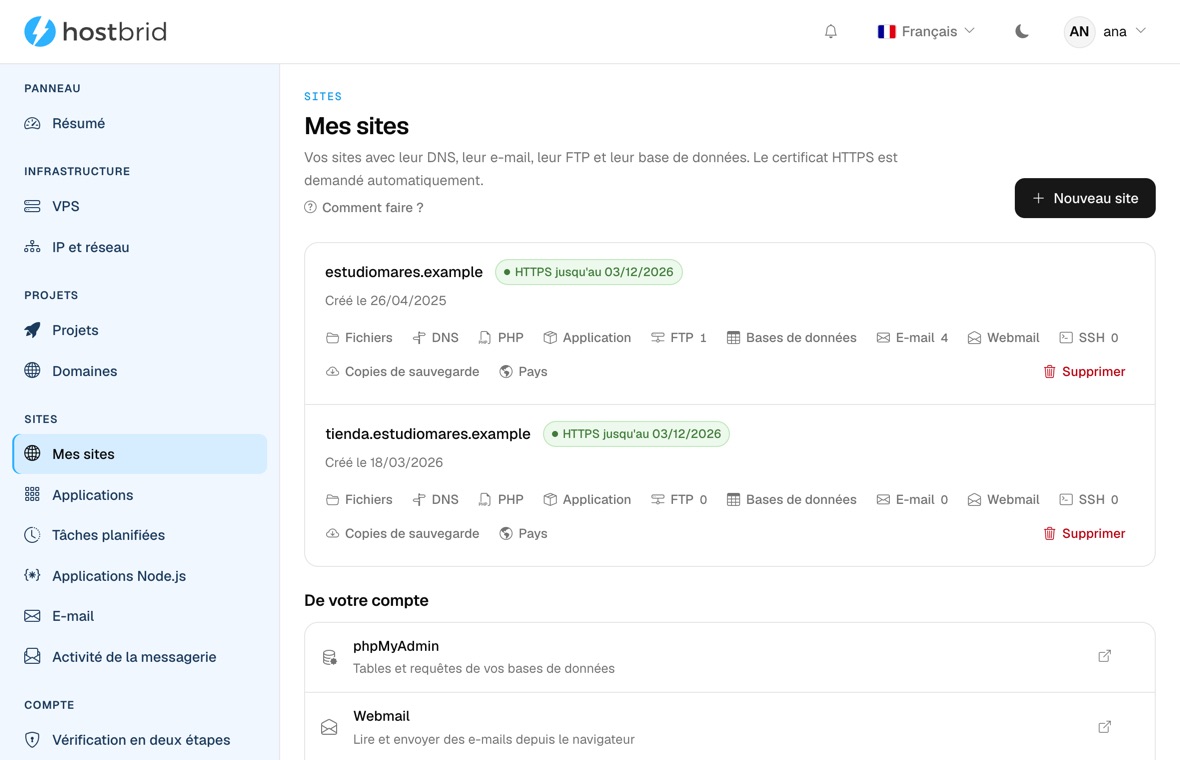This screenshot has height=760, width=1180.
Task: Open Webmail under De votre compte
Action: tap(729, 727)
